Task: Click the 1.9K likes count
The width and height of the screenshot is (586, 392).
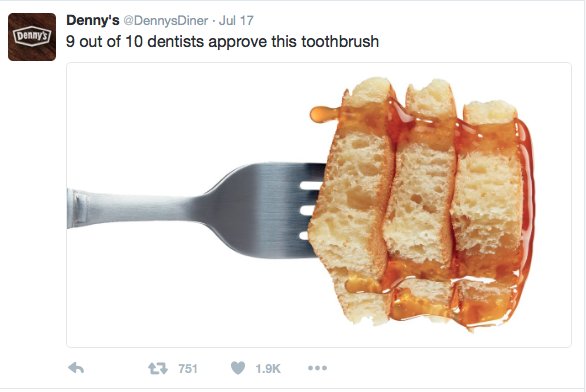Action: 268,369
